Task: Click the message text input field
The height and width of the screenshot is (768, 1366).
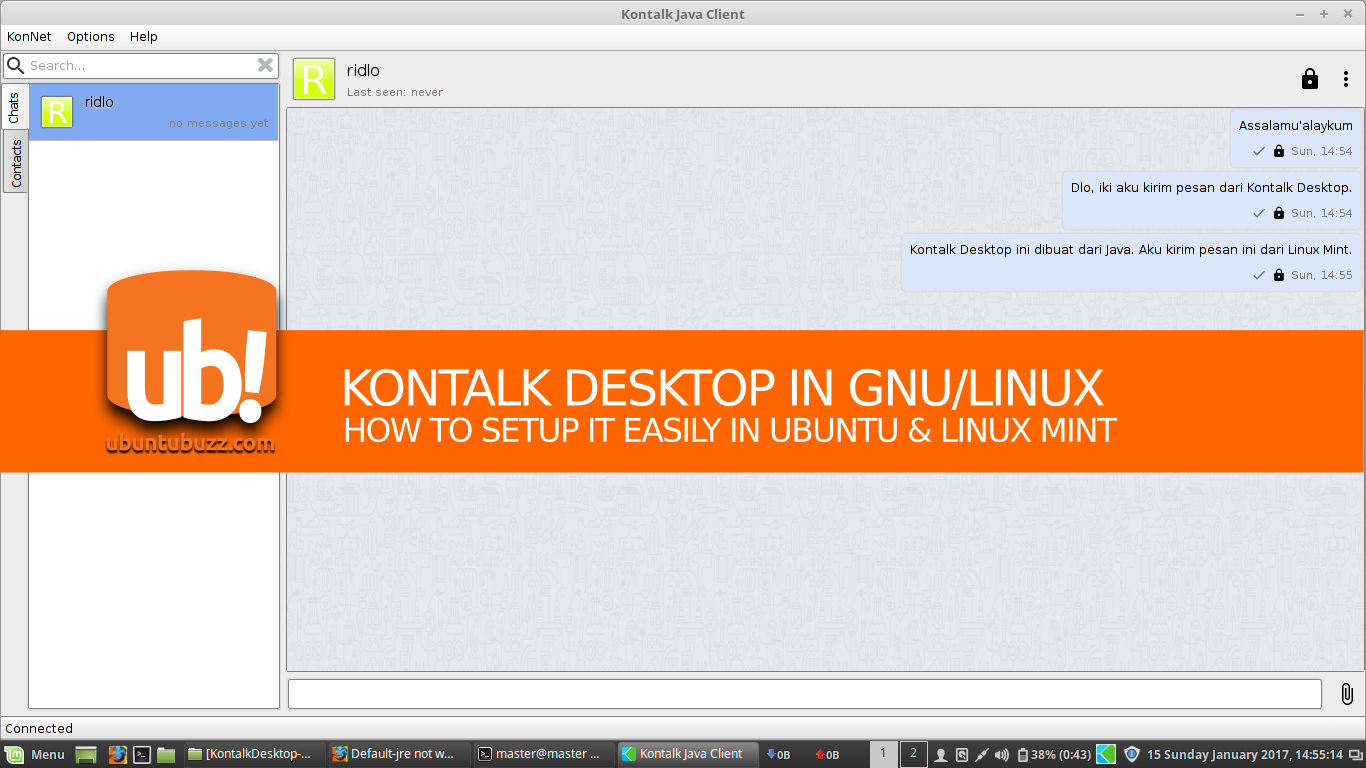Action: (805, 694)
